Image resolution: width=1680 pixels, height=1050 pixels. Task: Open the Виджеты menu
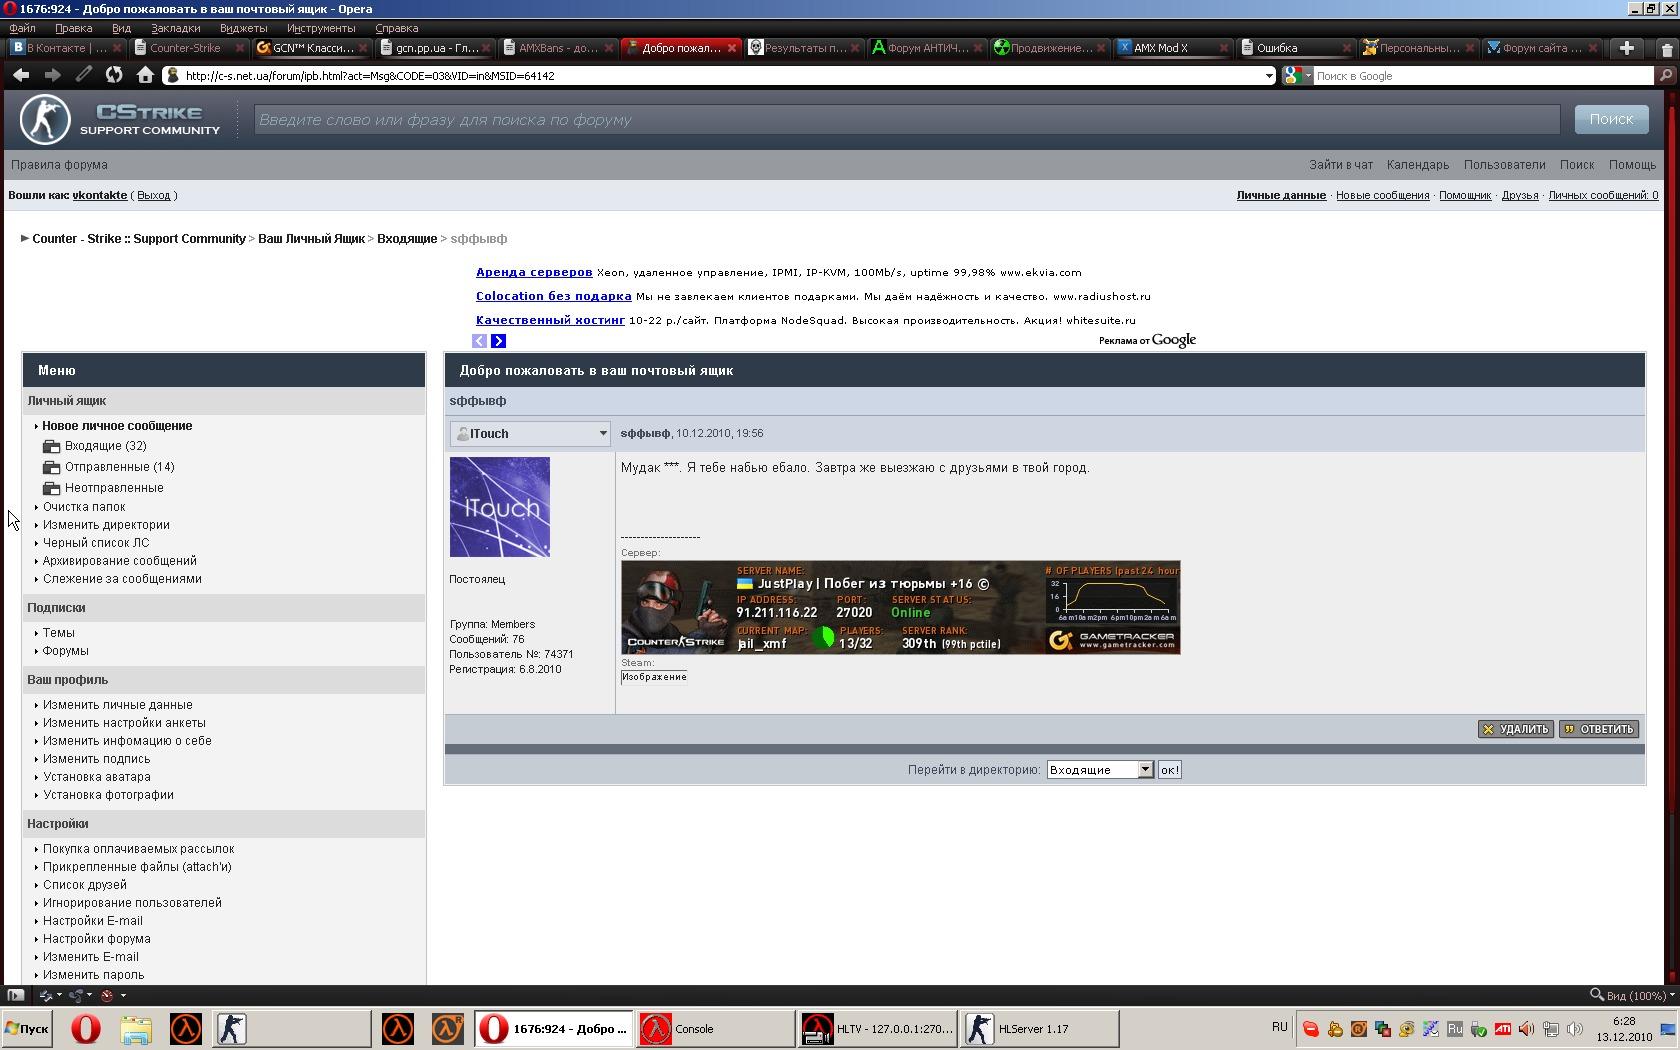click(243, 28)
